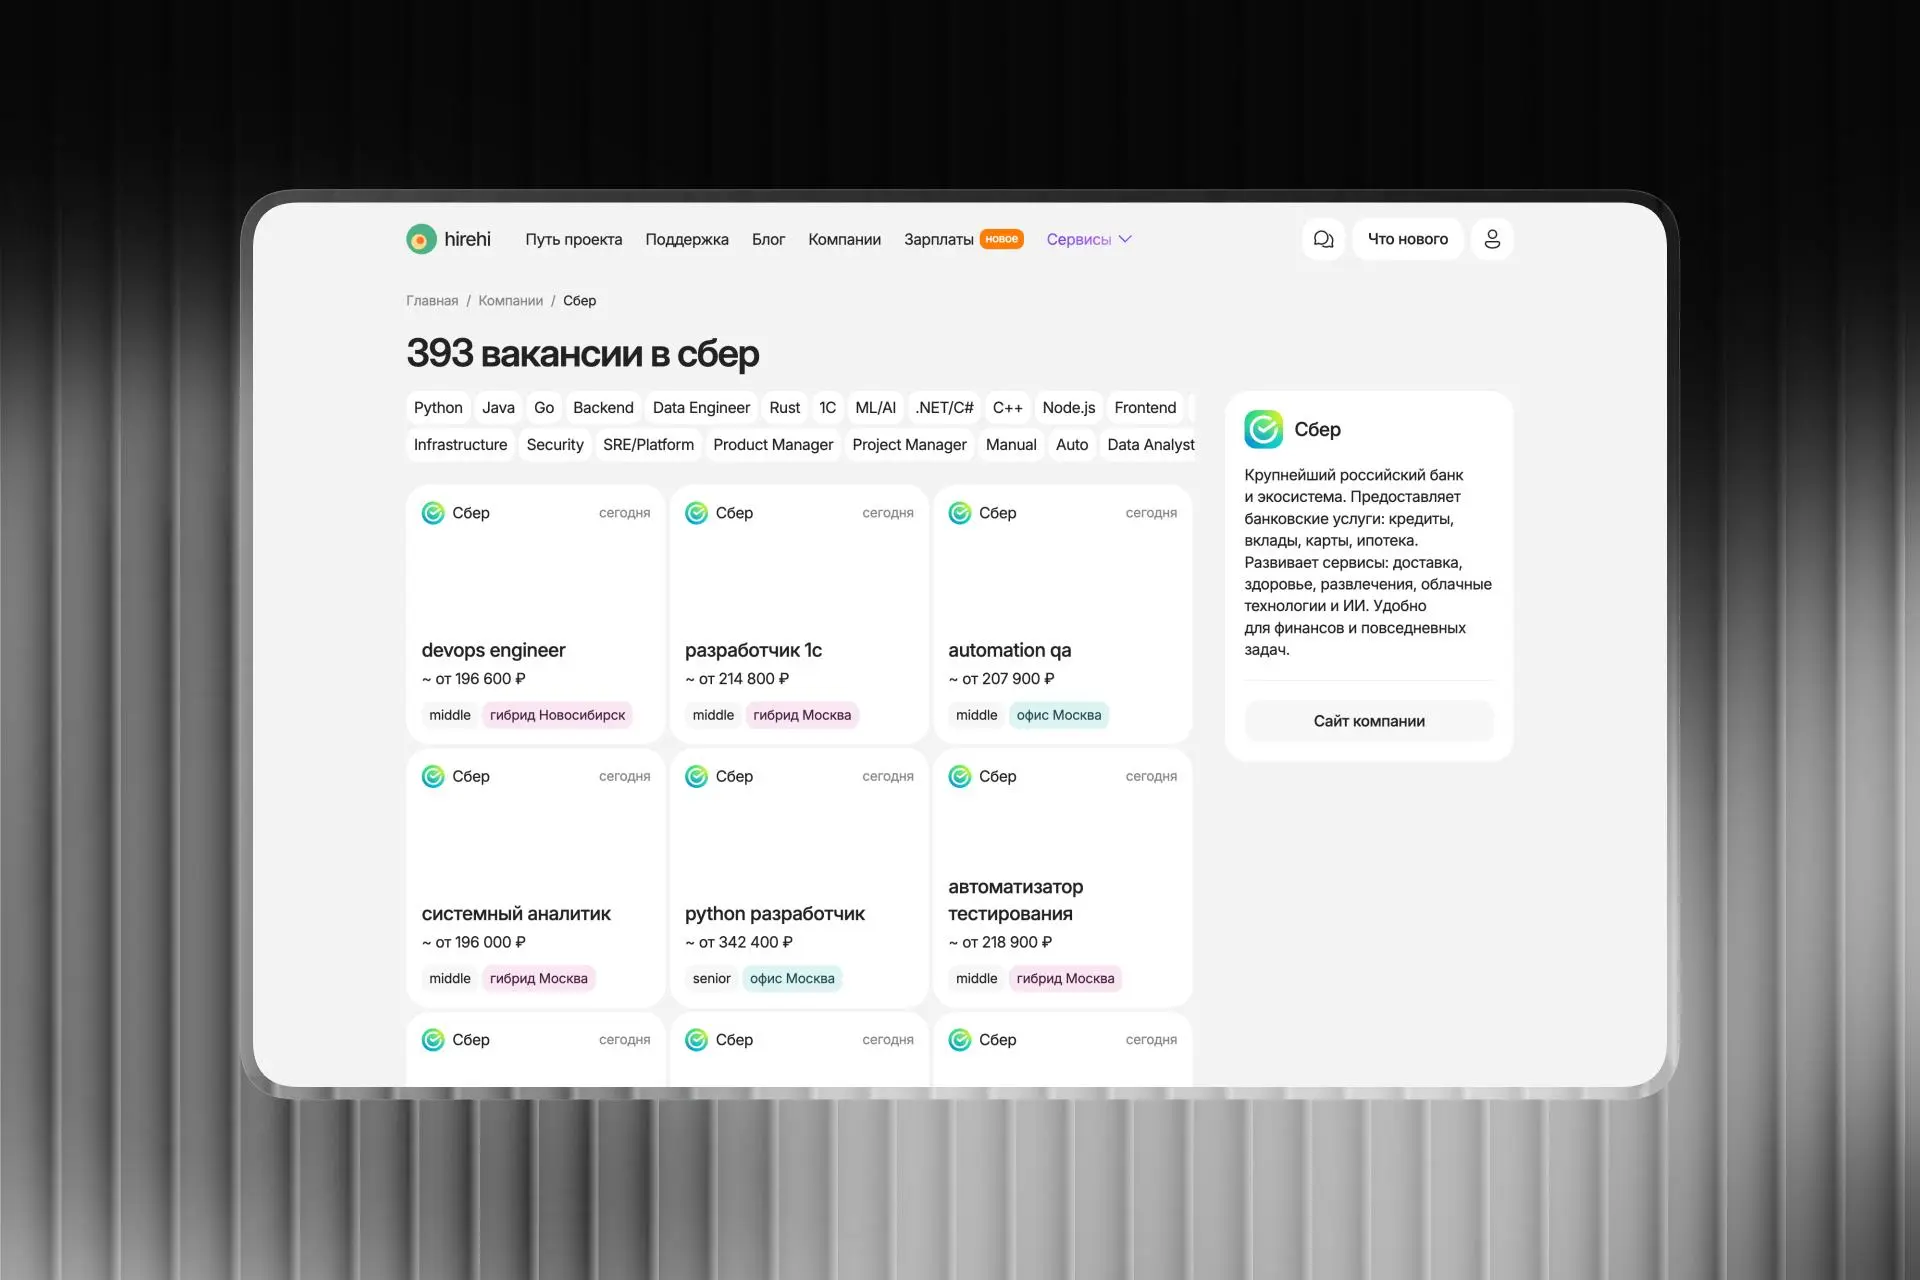Go to Главная in the breadcrumbs
Image resolution: width=1920 pixels, height=1280 pixels.
pos(432,301)
